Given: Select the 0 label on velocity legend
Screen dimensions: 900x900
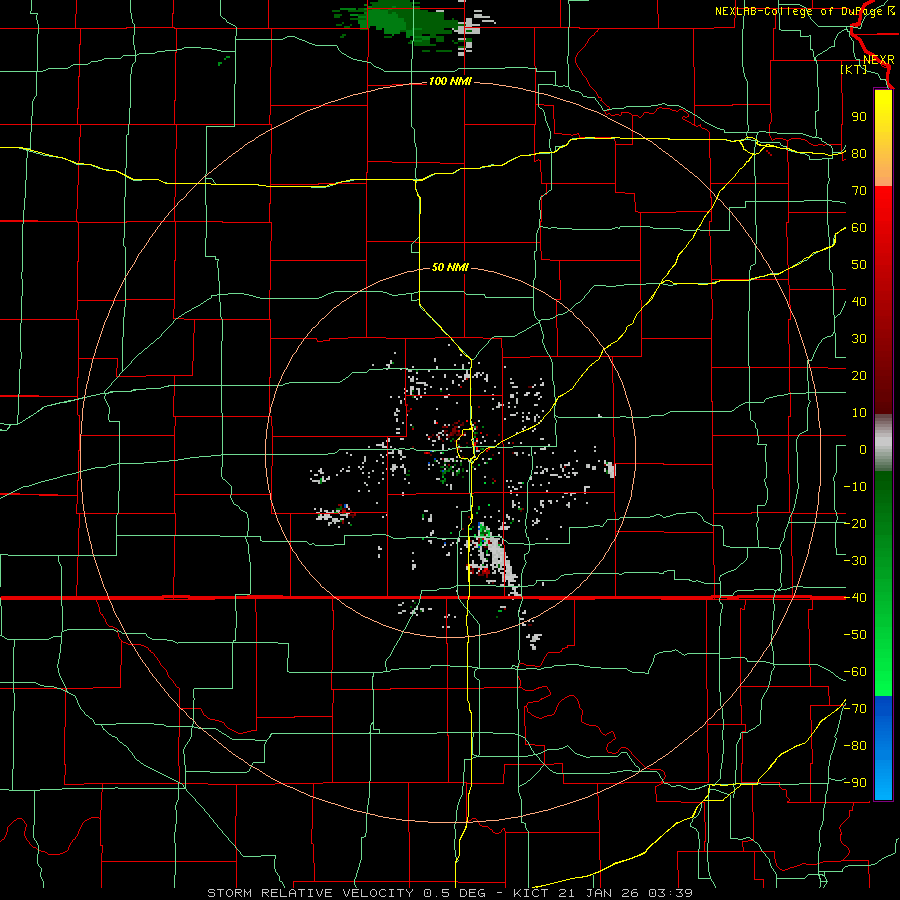Looking at the screenshot, I should point(863,450).
